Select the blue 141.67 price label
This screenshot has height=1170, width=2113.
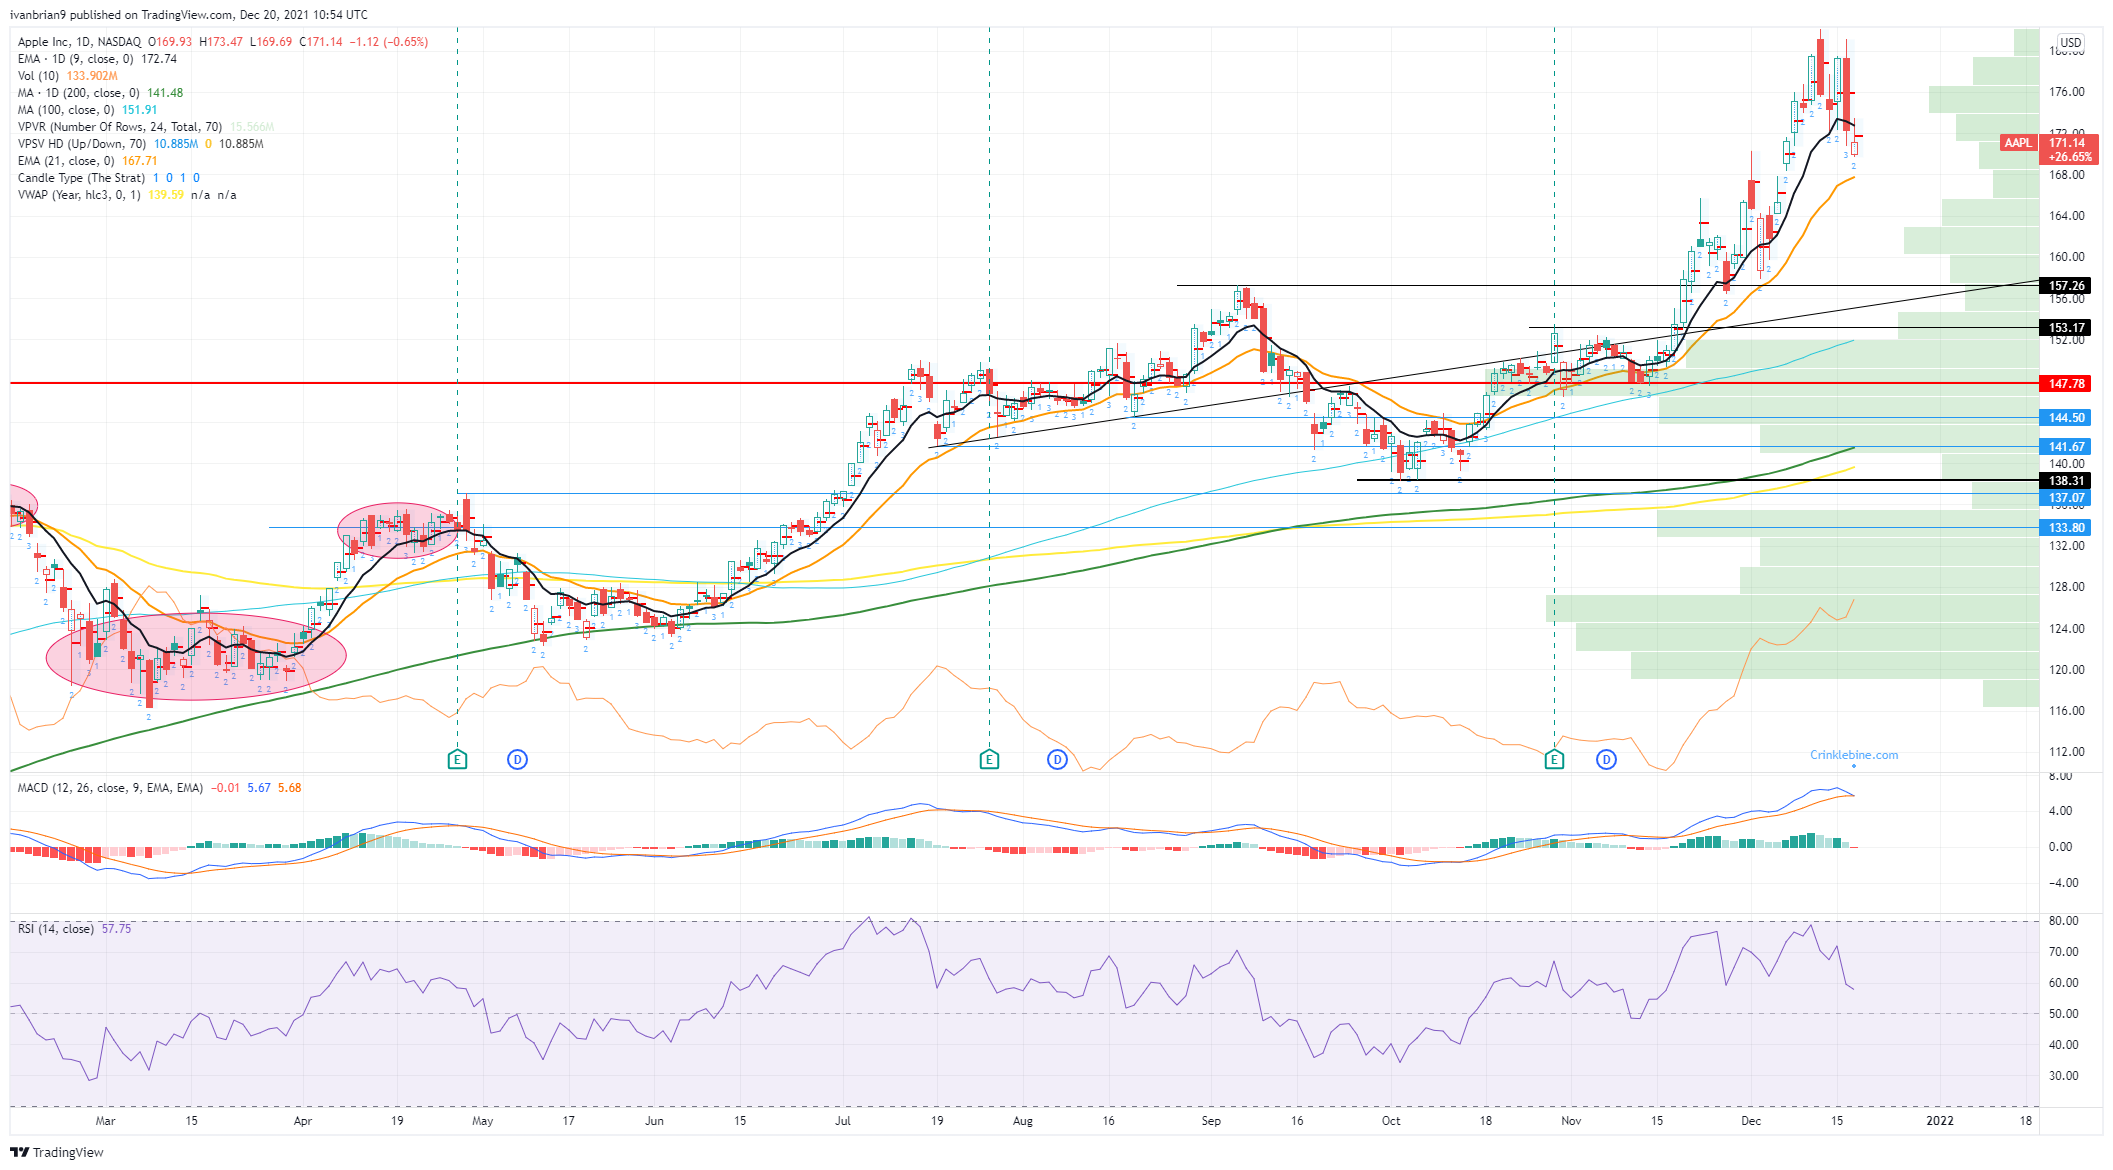tap(2066, 447)
